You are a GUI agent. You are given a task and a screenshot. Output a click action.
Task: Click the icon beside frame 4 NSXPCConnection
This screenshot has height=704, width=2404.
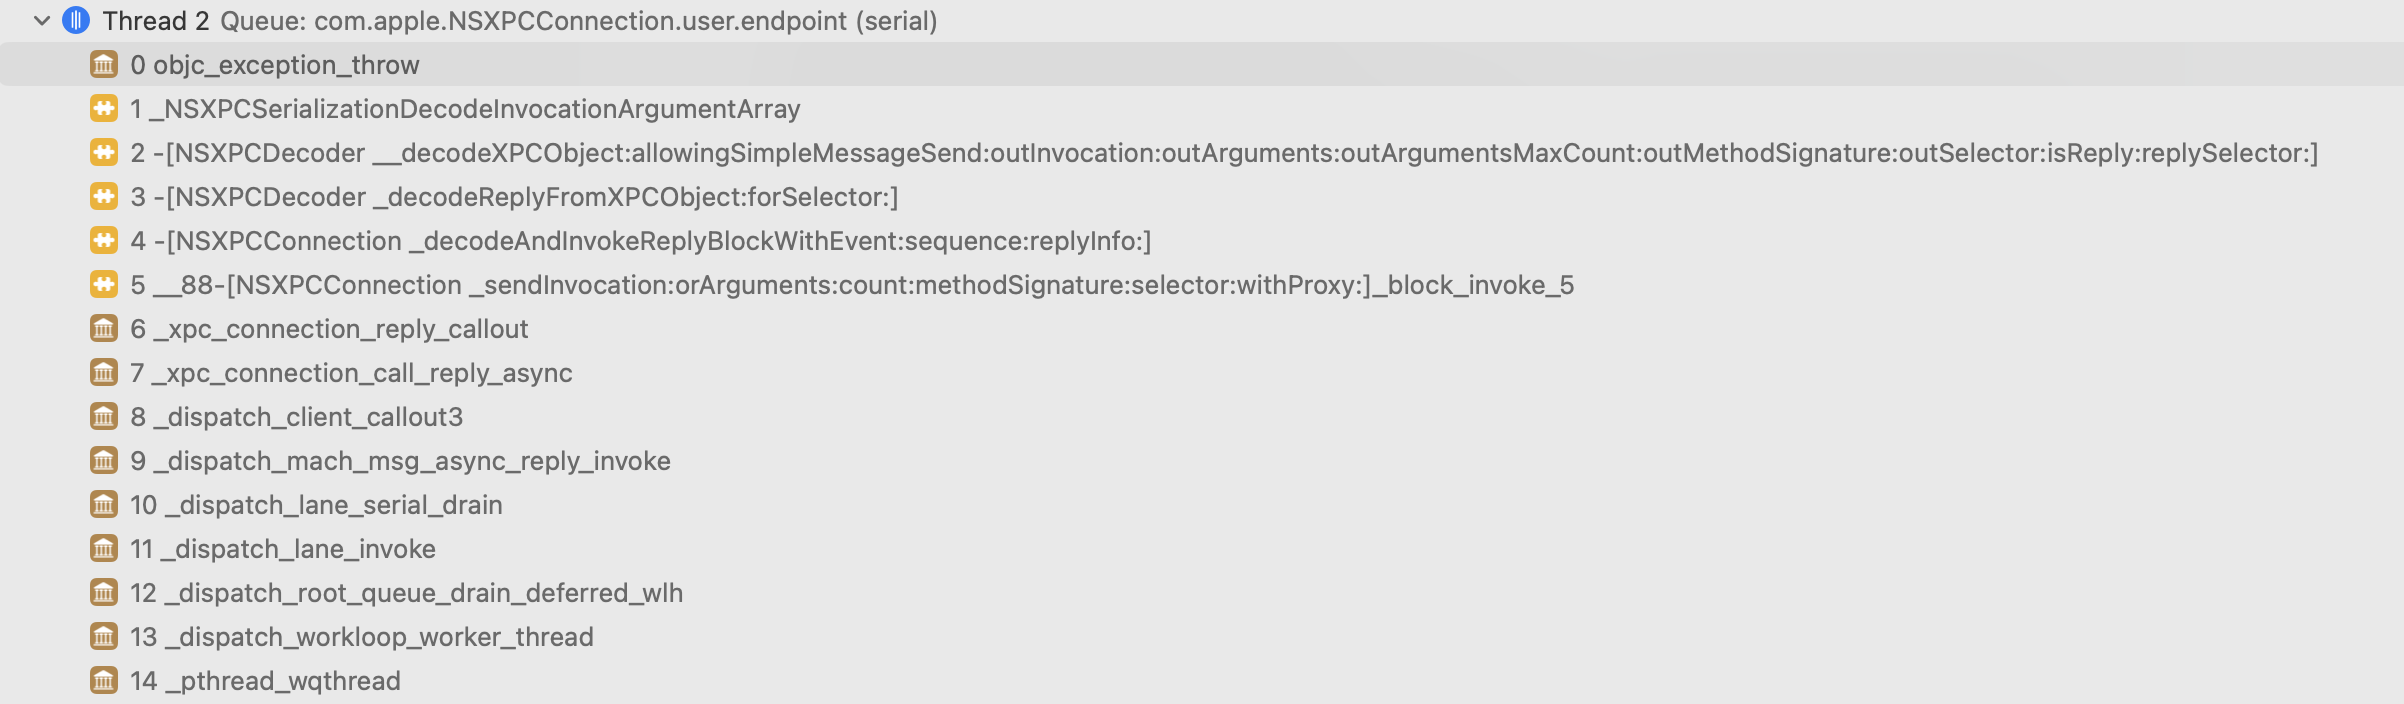pos(104,240)
